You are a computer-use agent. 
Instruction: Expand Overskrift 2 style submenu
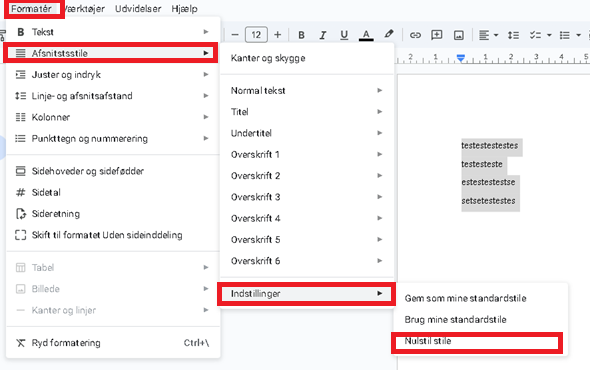click(x=307, y=176)
